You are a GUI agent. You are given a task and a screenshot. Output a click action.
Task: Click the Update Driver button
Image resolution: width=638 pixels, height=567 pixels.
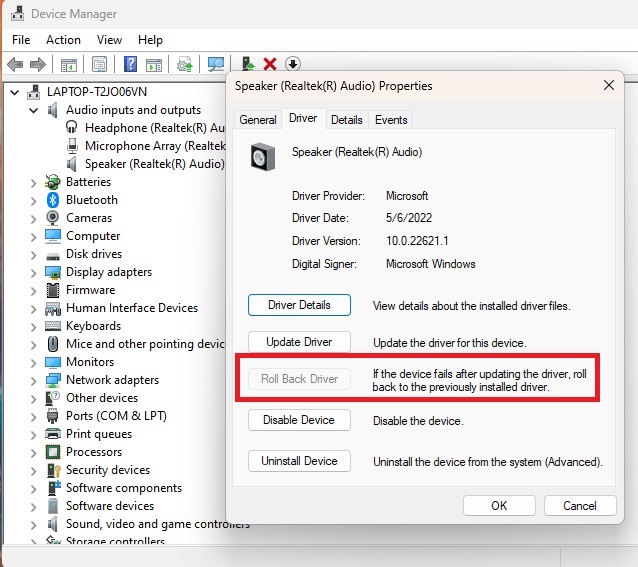[299, 342]
